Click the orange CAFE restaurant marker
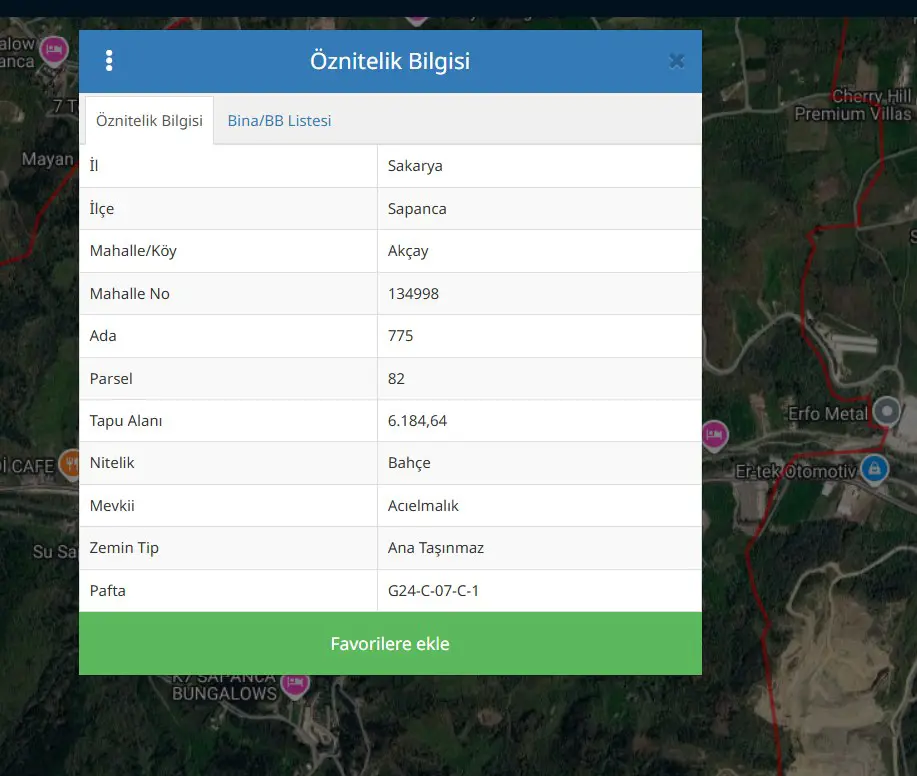This screenshot has height=776, width=917. point(71,464)
